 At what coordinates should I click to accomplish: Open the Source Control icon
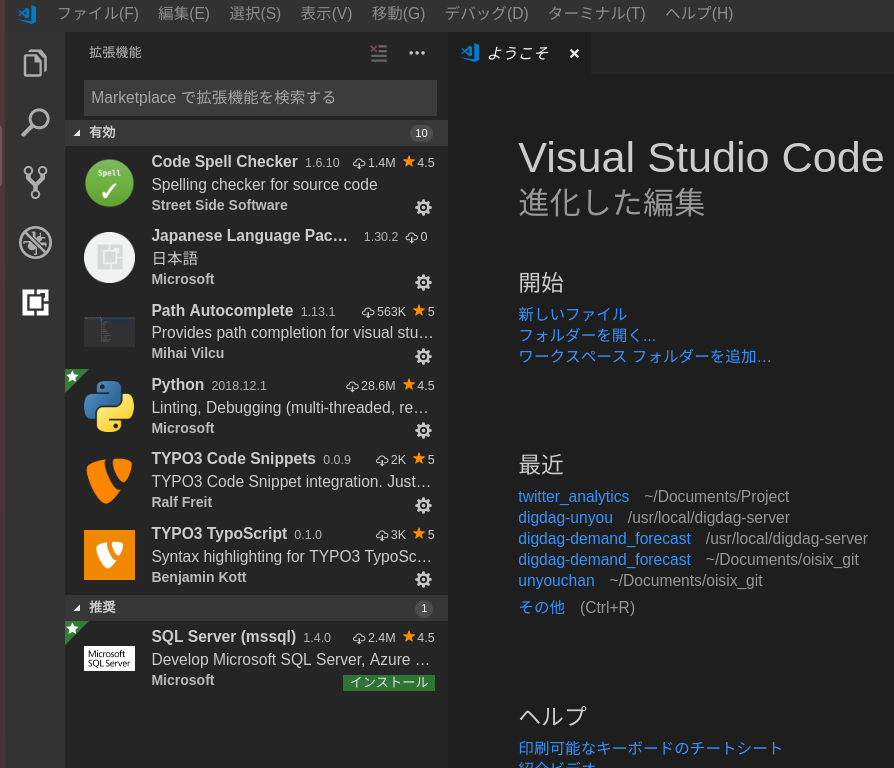pos(35,182)
